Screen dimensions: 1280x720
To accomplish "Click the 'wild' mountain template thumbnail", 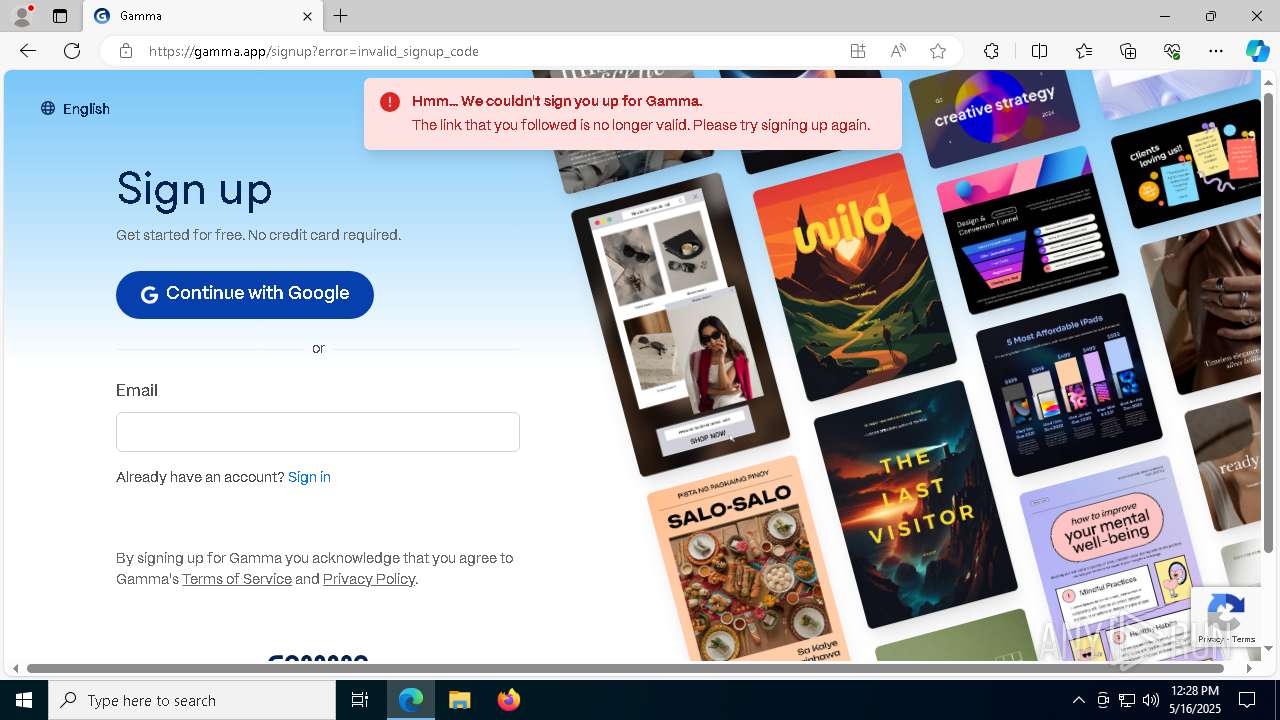I will (x=853, y=277).
